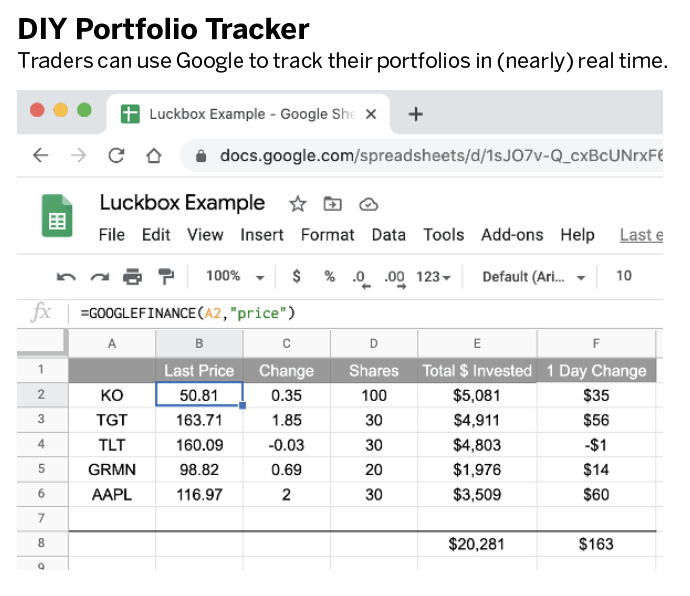
Task: Go to browser home page icon
Action: [154, 155]
